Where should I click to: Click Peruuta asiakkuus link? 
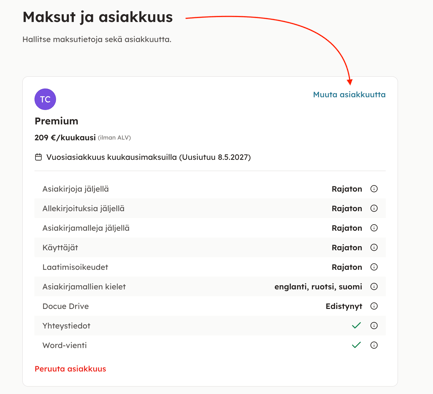click(70, 369)
